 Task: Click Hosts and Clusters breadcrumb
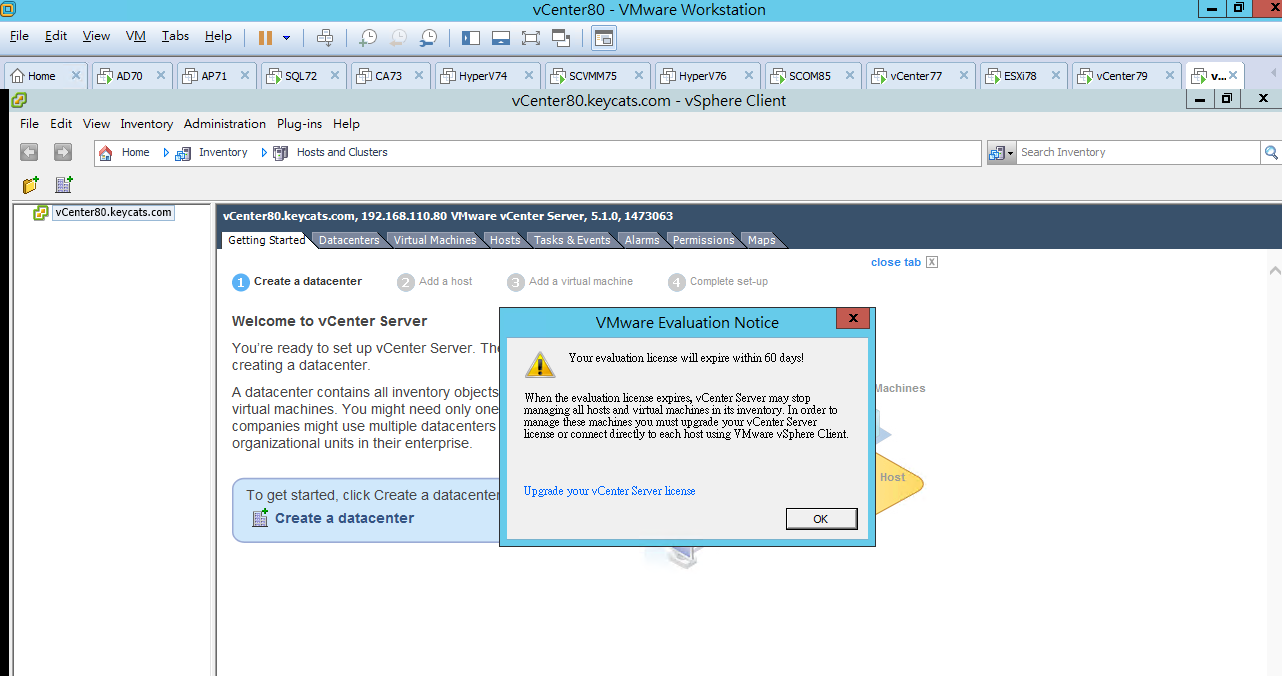coord(342,153)
